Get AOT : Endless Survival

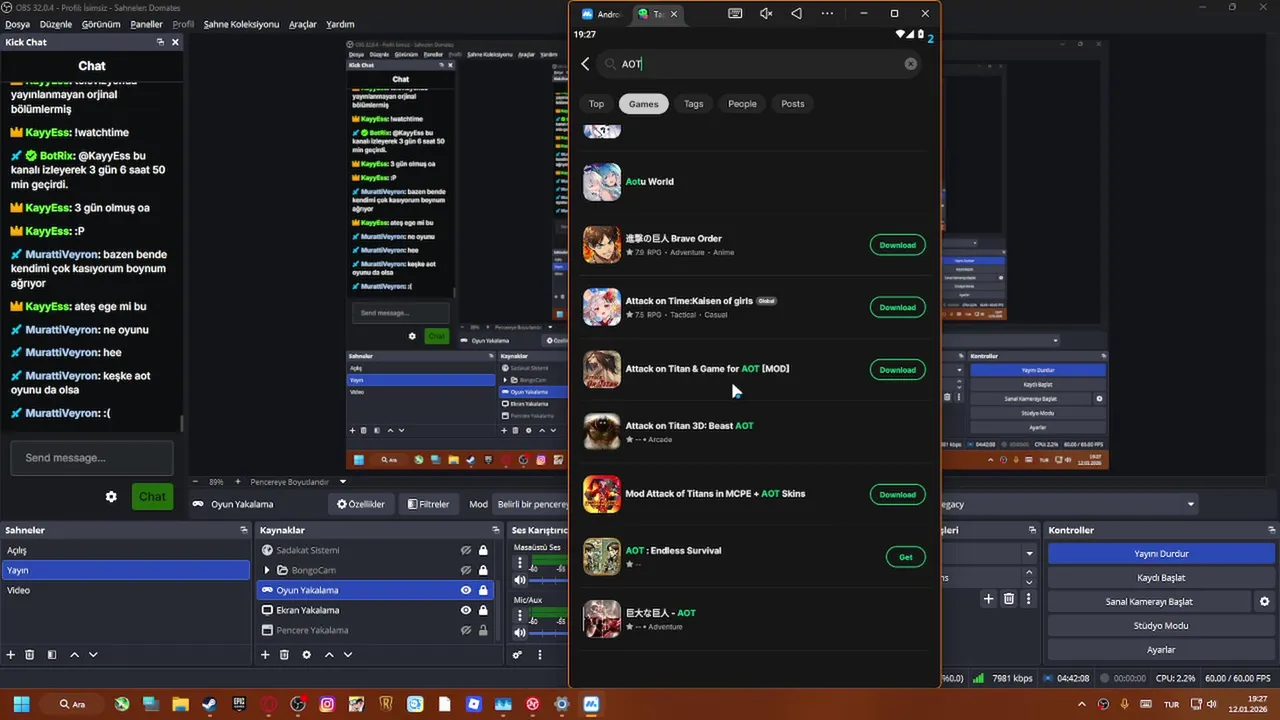click(905, 557)
